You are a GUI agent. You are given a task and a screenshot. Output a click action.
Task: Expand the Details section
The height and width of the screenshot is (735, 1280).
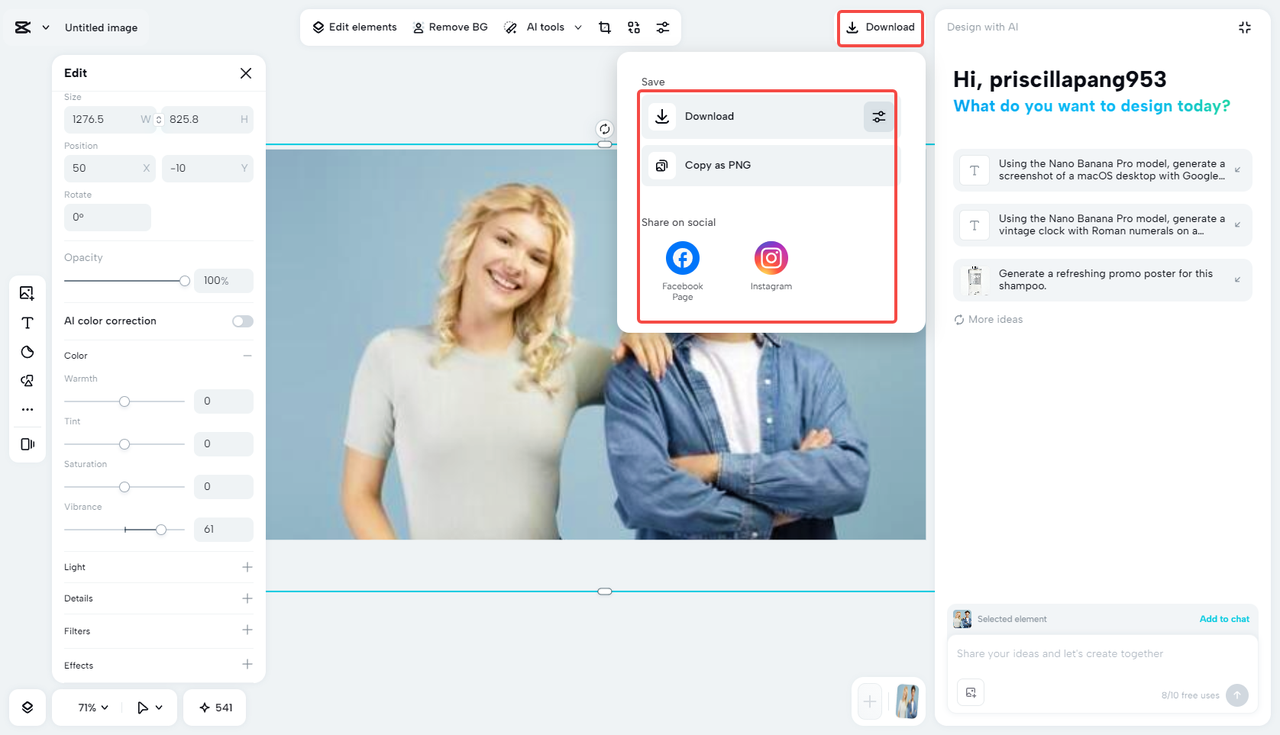click(247, 598)
